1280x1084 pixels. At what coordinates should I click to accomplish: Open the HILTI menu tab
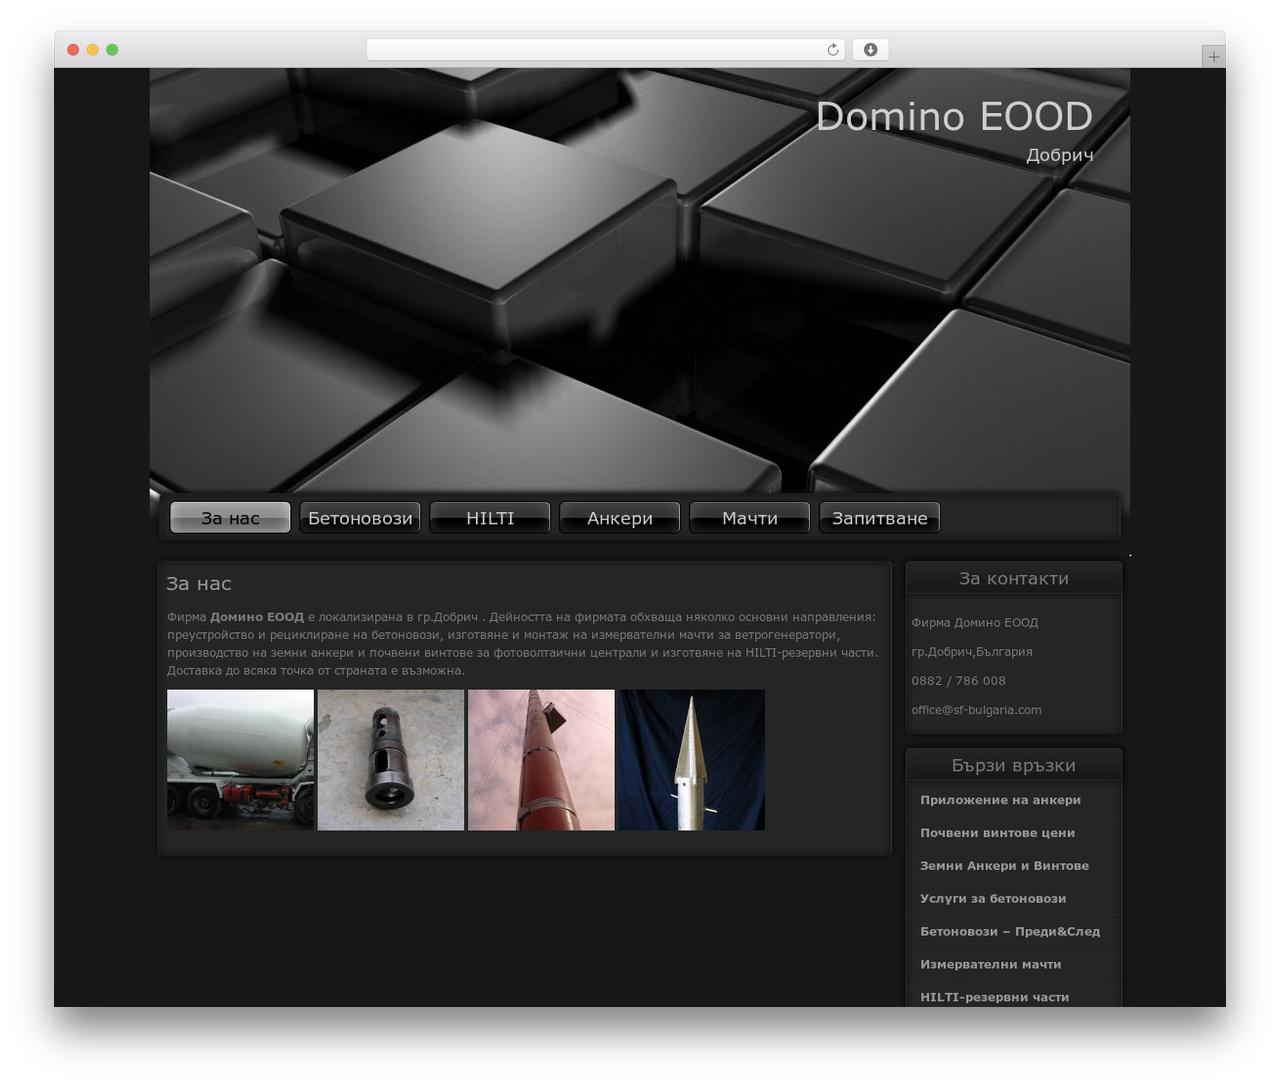point(490,518)
